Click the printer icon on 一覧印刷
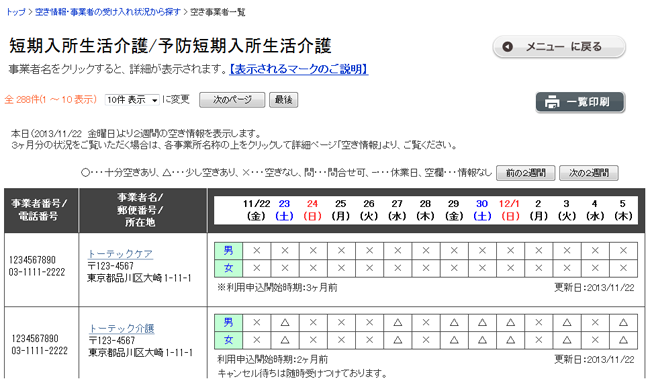The image size is (650, 379). click(552, 102)
